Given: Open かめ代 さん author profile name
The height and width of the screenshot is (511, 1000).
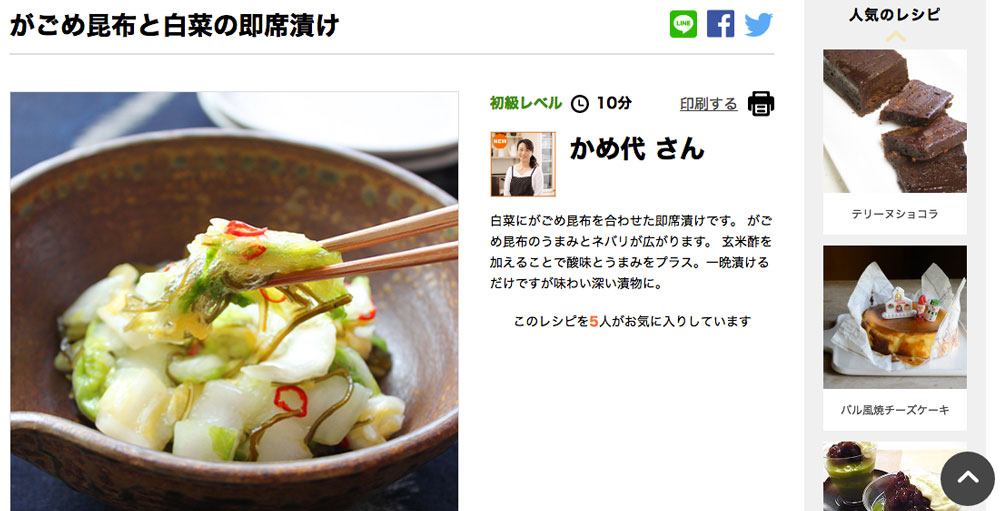Looking at the screenshot, I should tap(637, 149).
